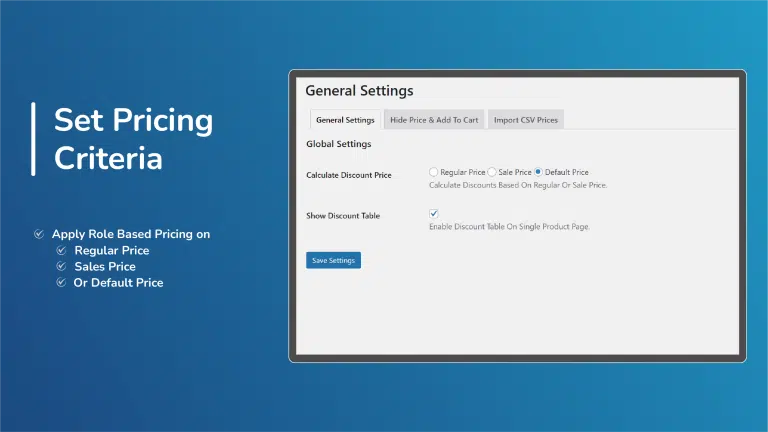Click the Set Pricing Criteria title
The width and height of the screenshot is (768, 432).
133,139
